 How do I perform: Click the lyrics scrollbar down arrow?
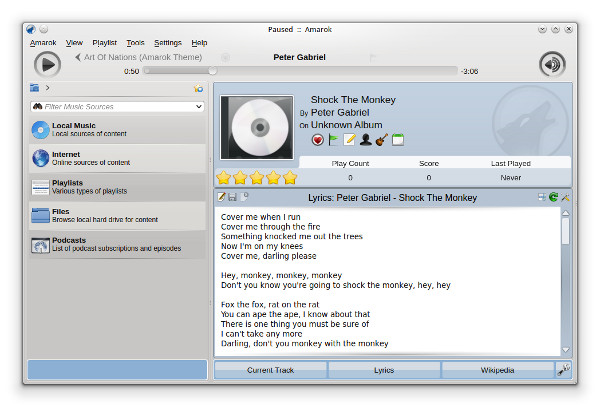(566, 350)
